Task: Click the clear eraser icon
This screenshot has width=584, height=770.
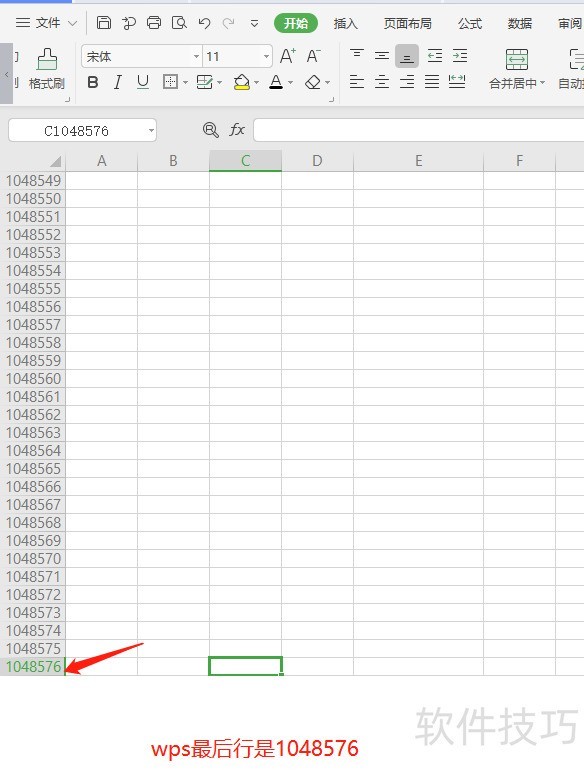Action: (313, 82)
